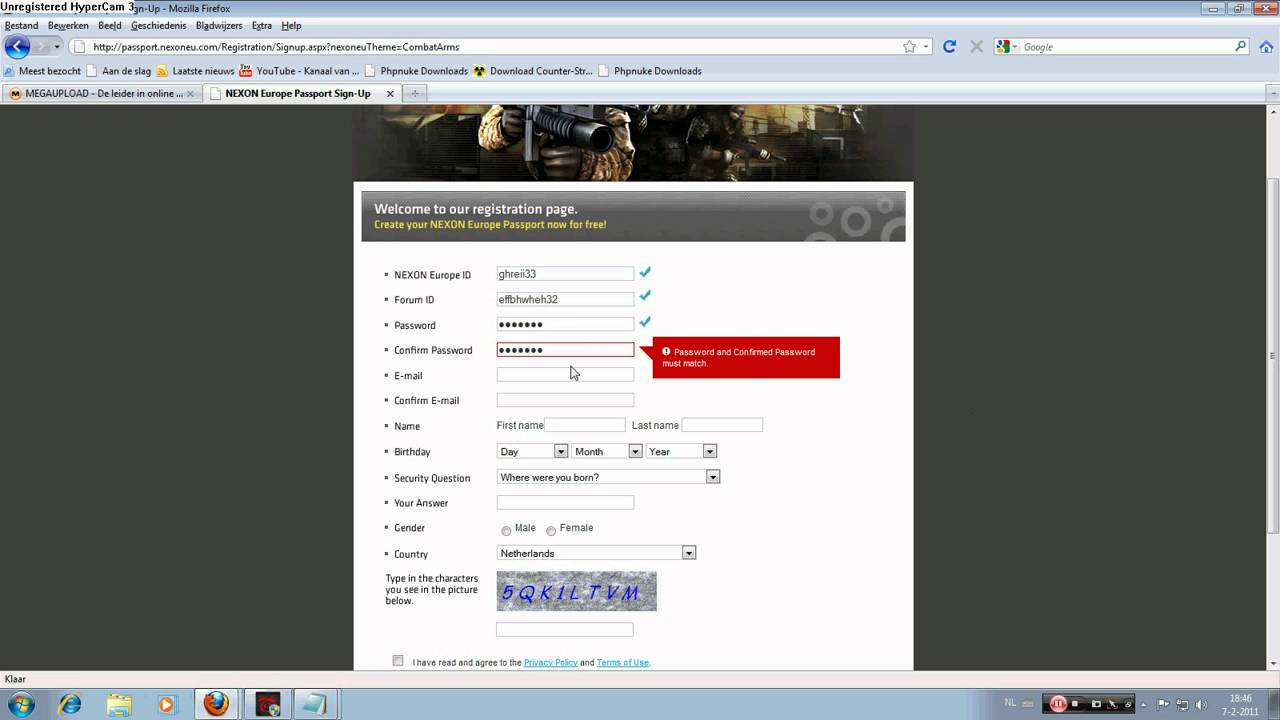Select the NEXON Europe Passport Sign-Up tab

tap(302, 93)
